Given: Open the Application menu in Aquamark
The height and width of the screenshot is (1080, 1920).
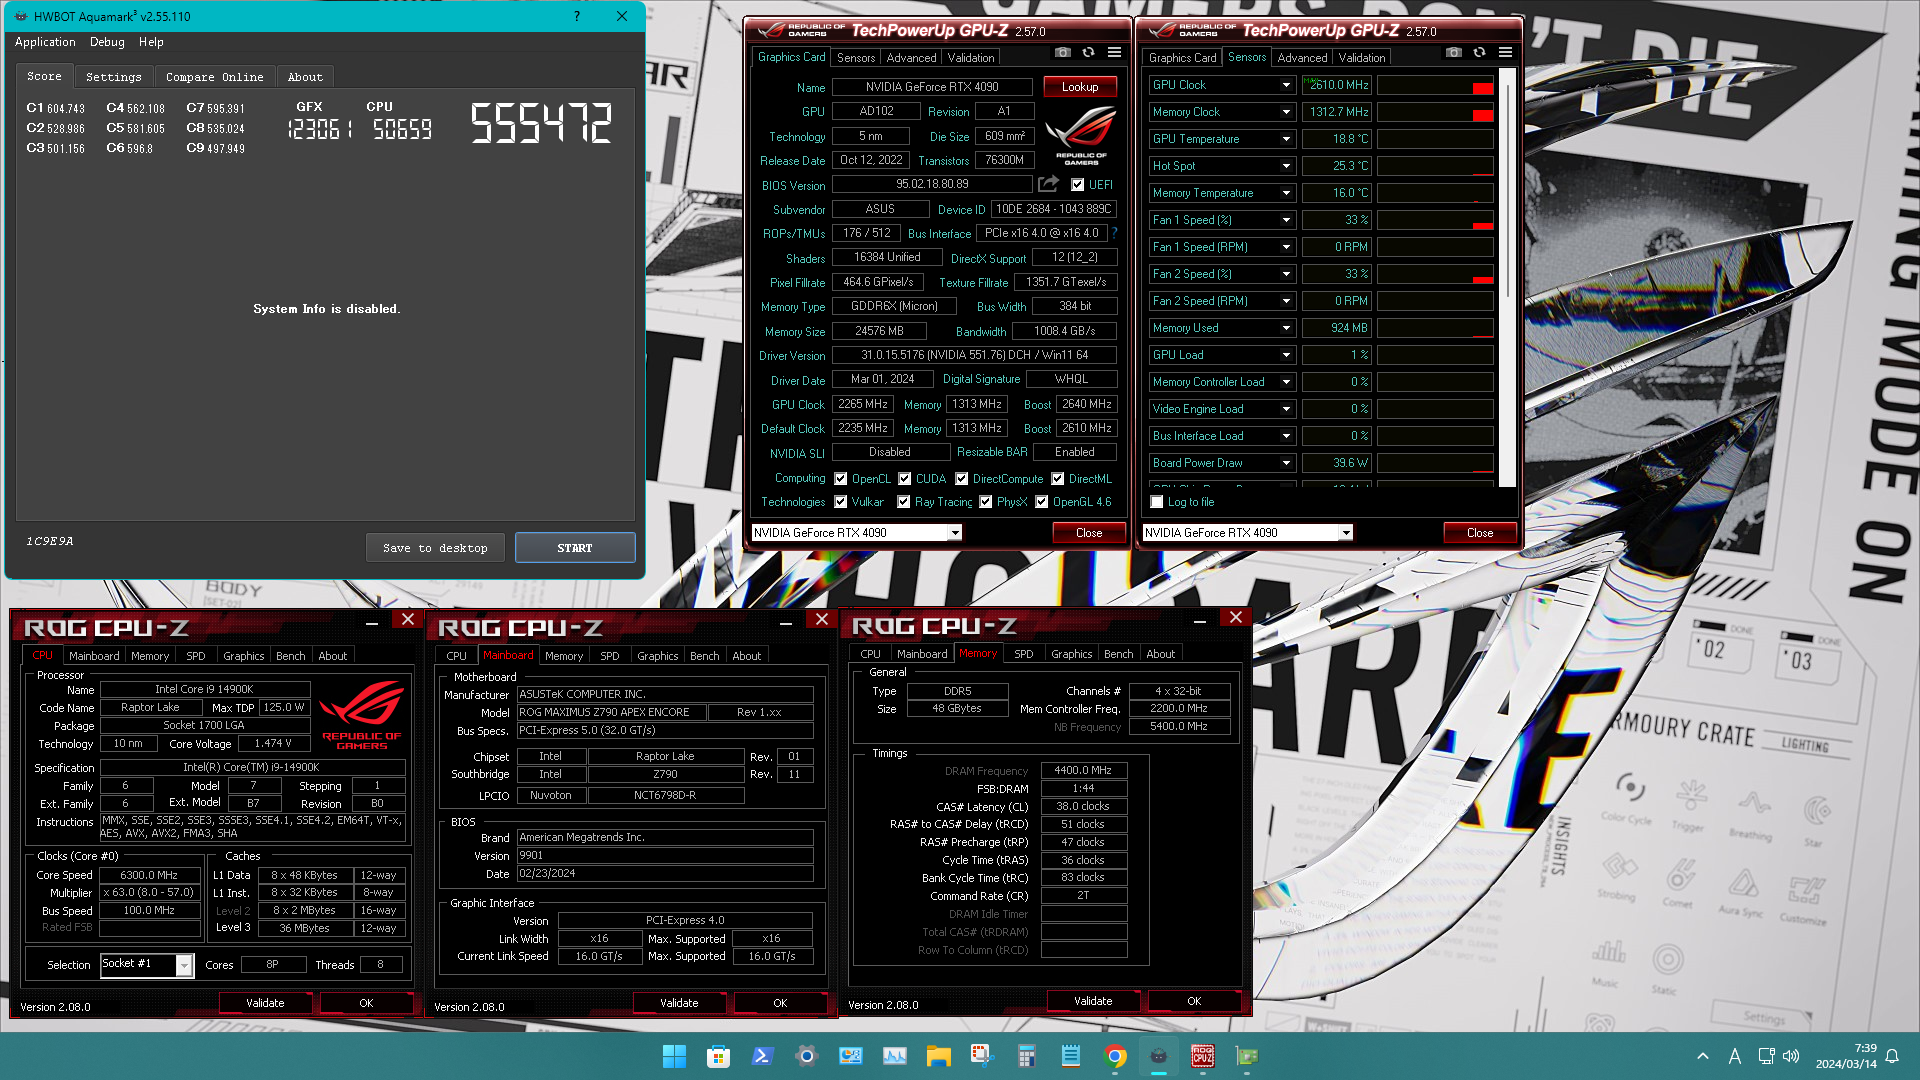Looking at the screenshot, I should tap(45, 42).
